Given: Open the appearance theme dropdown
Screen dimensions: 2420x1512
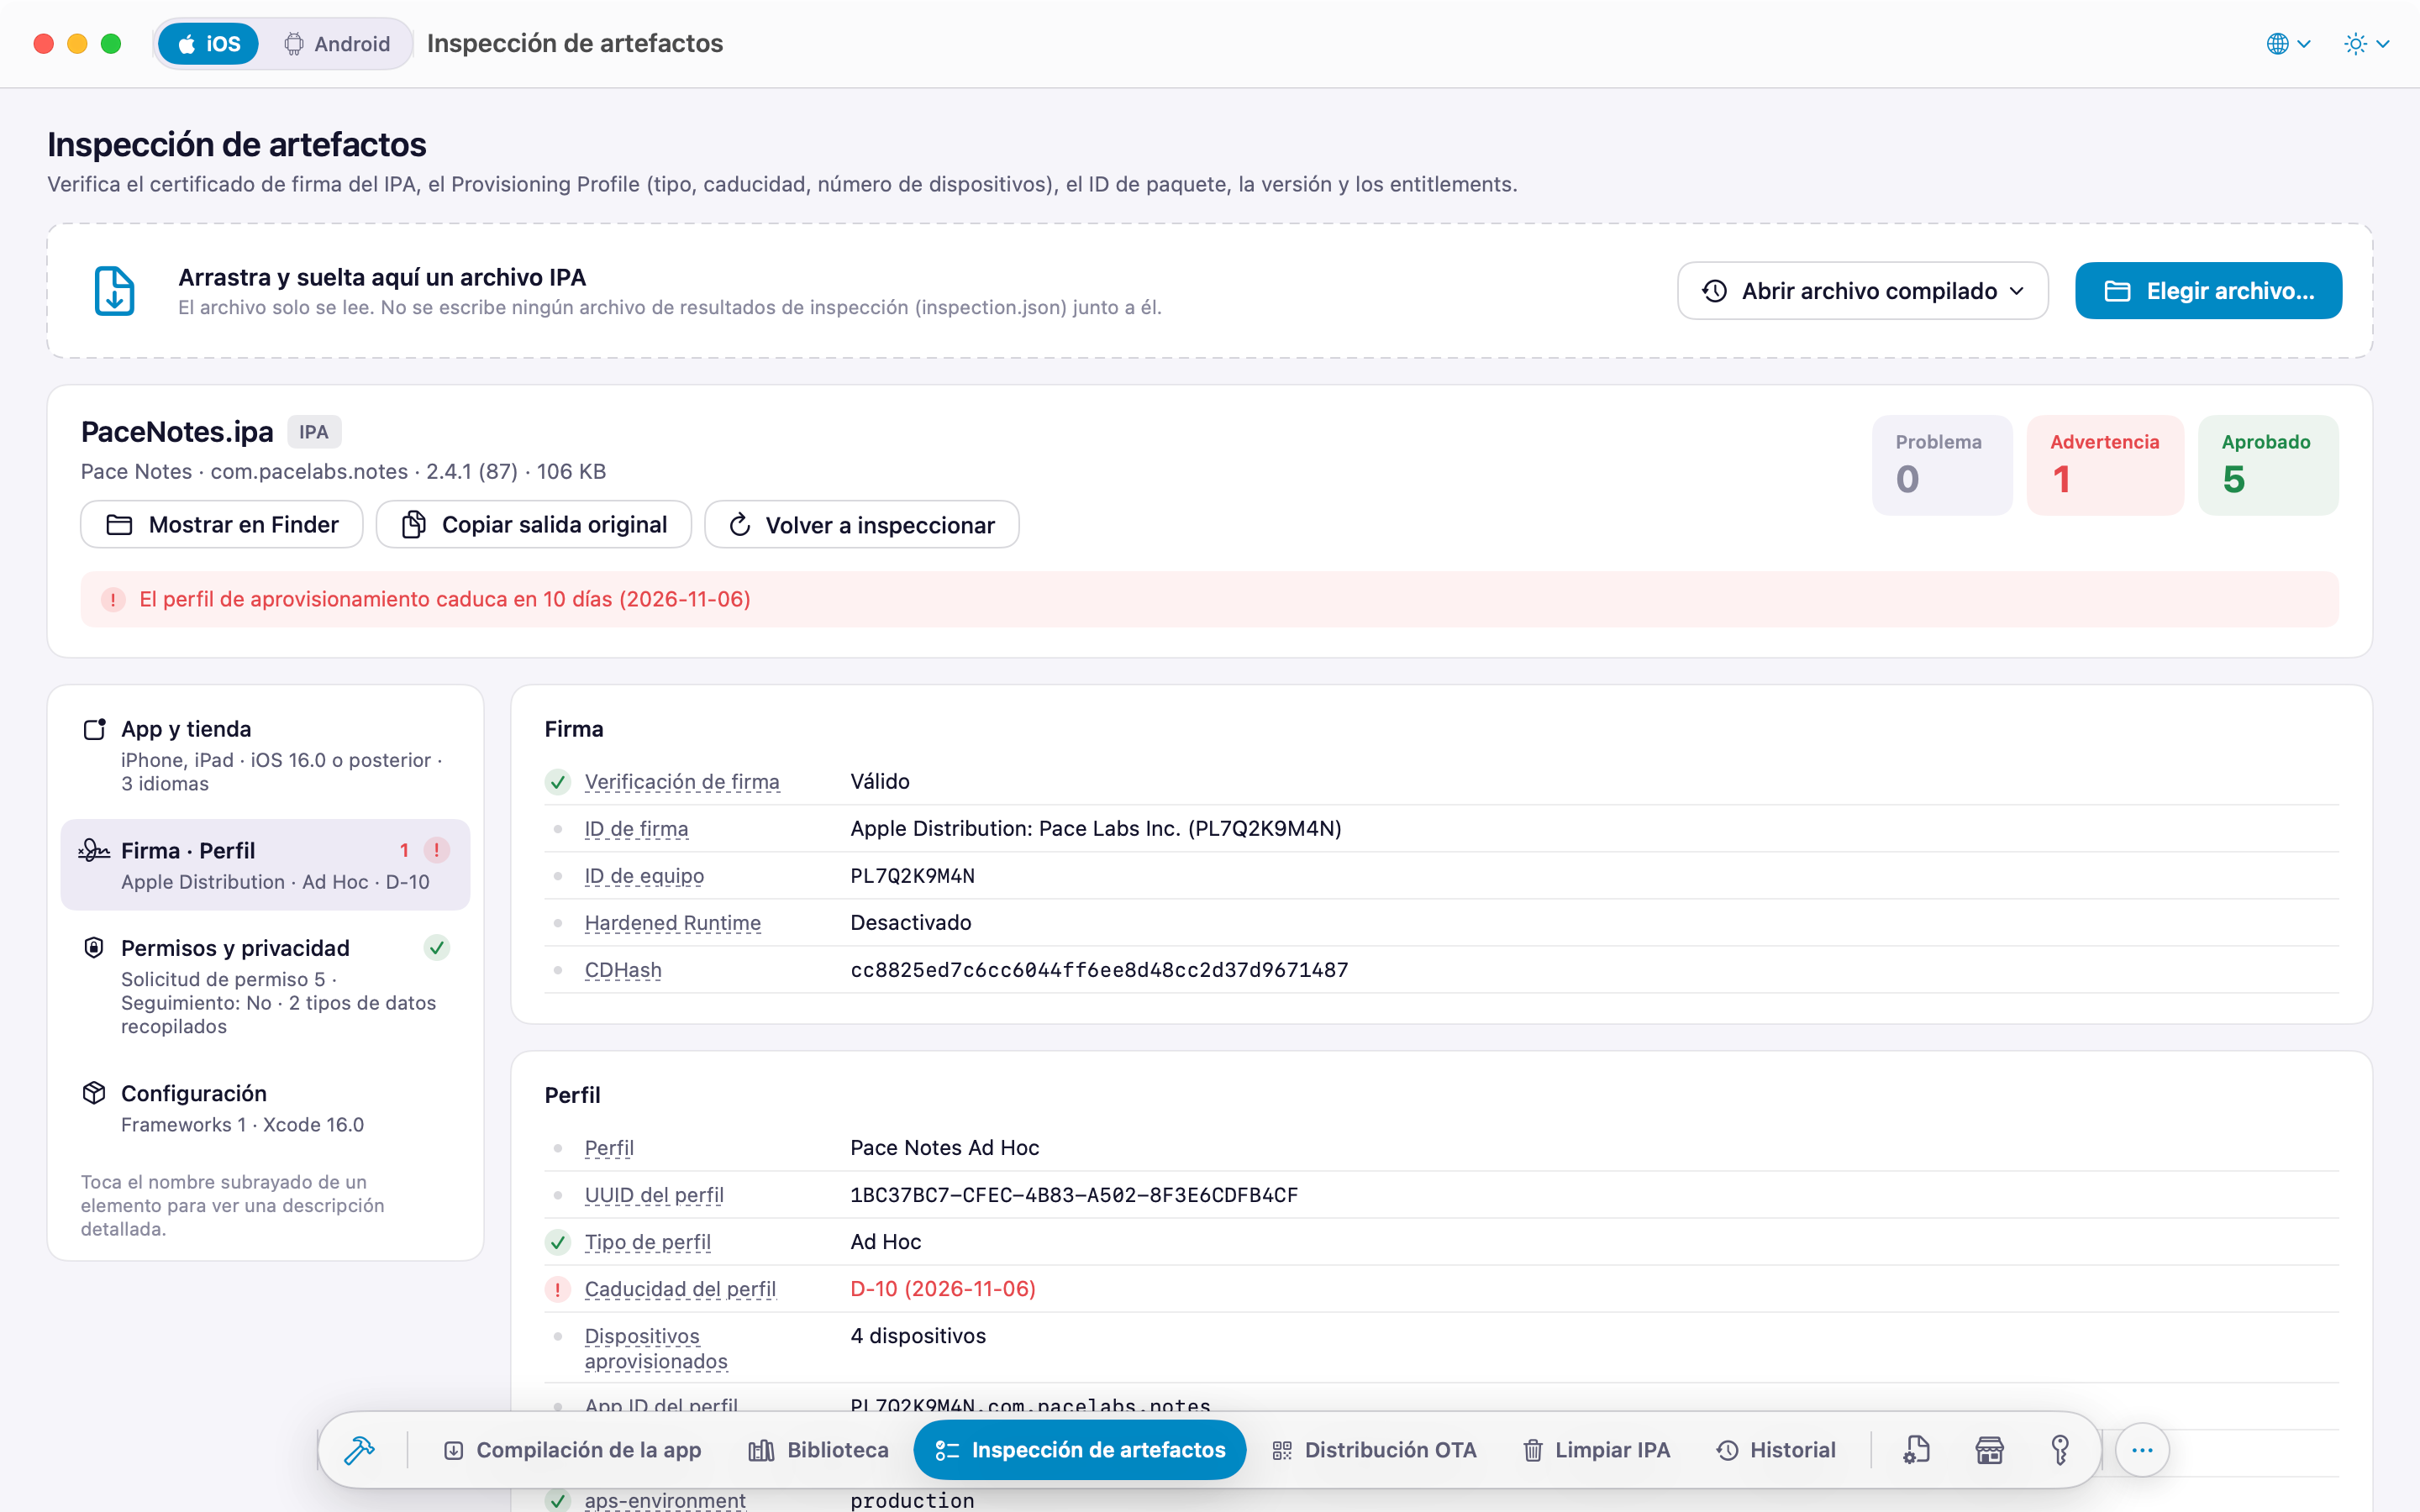Looking at the screenshot, I should pyautogui.click(x=2366, y=44).
